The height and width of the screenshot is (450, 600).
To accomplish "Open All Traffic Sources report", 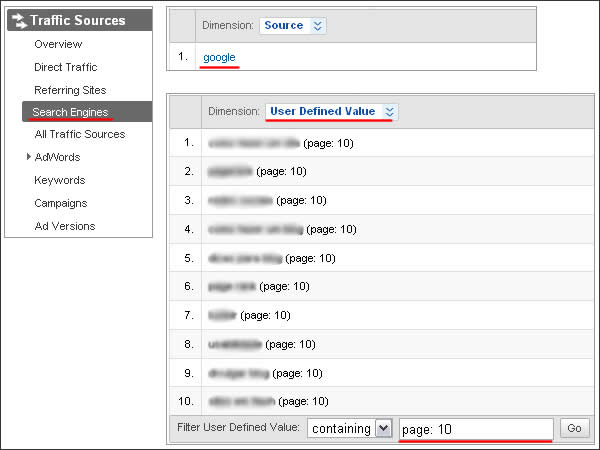I will tap(80, 134).
